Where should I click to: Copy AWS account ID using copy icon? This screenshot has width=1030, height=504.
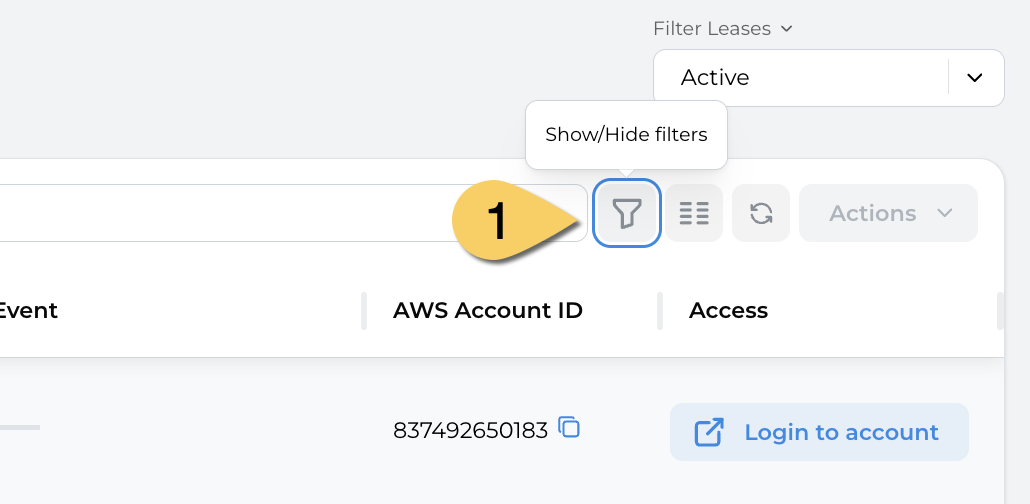coord(569,428)
